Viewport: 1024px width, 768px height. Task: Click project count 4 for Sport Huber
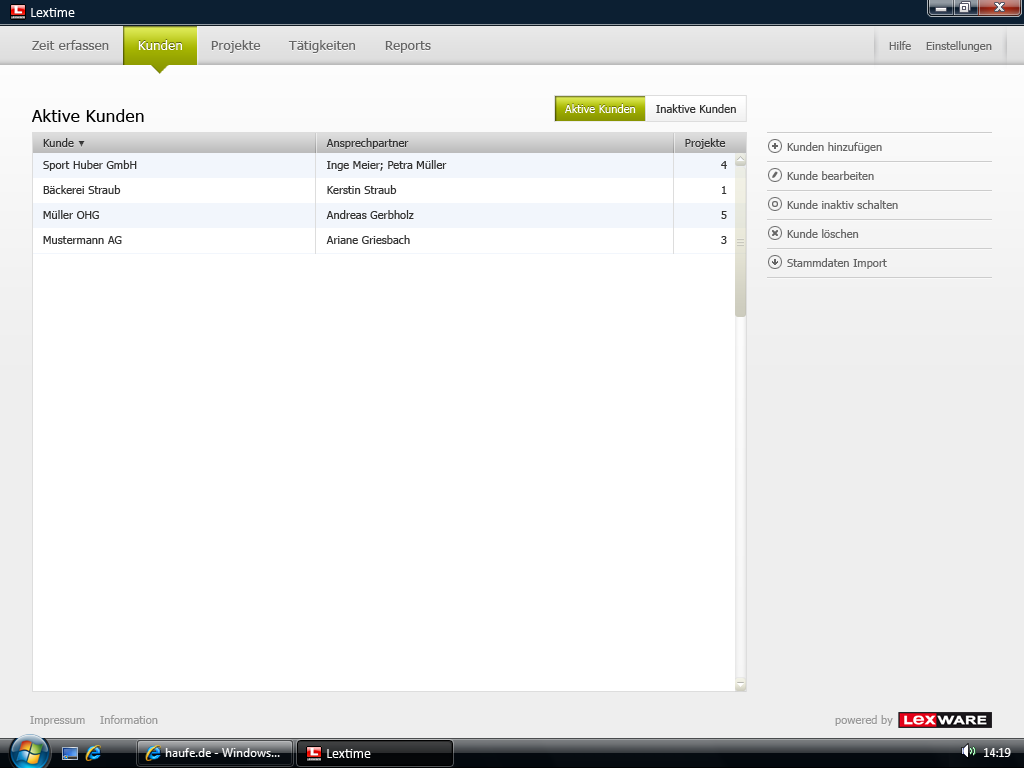pyautogui.click(x=724, y=165)
